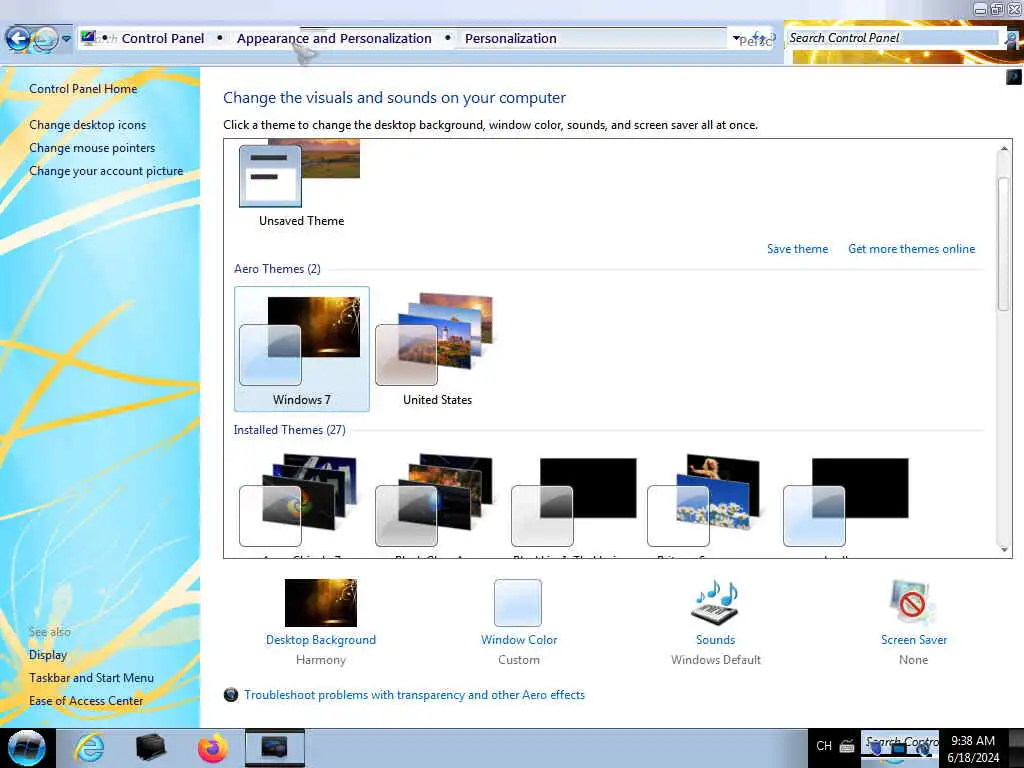The image size is (1024, 768).
Task: Open Desktop Background Harmony icon
Action: click(321, 602)
